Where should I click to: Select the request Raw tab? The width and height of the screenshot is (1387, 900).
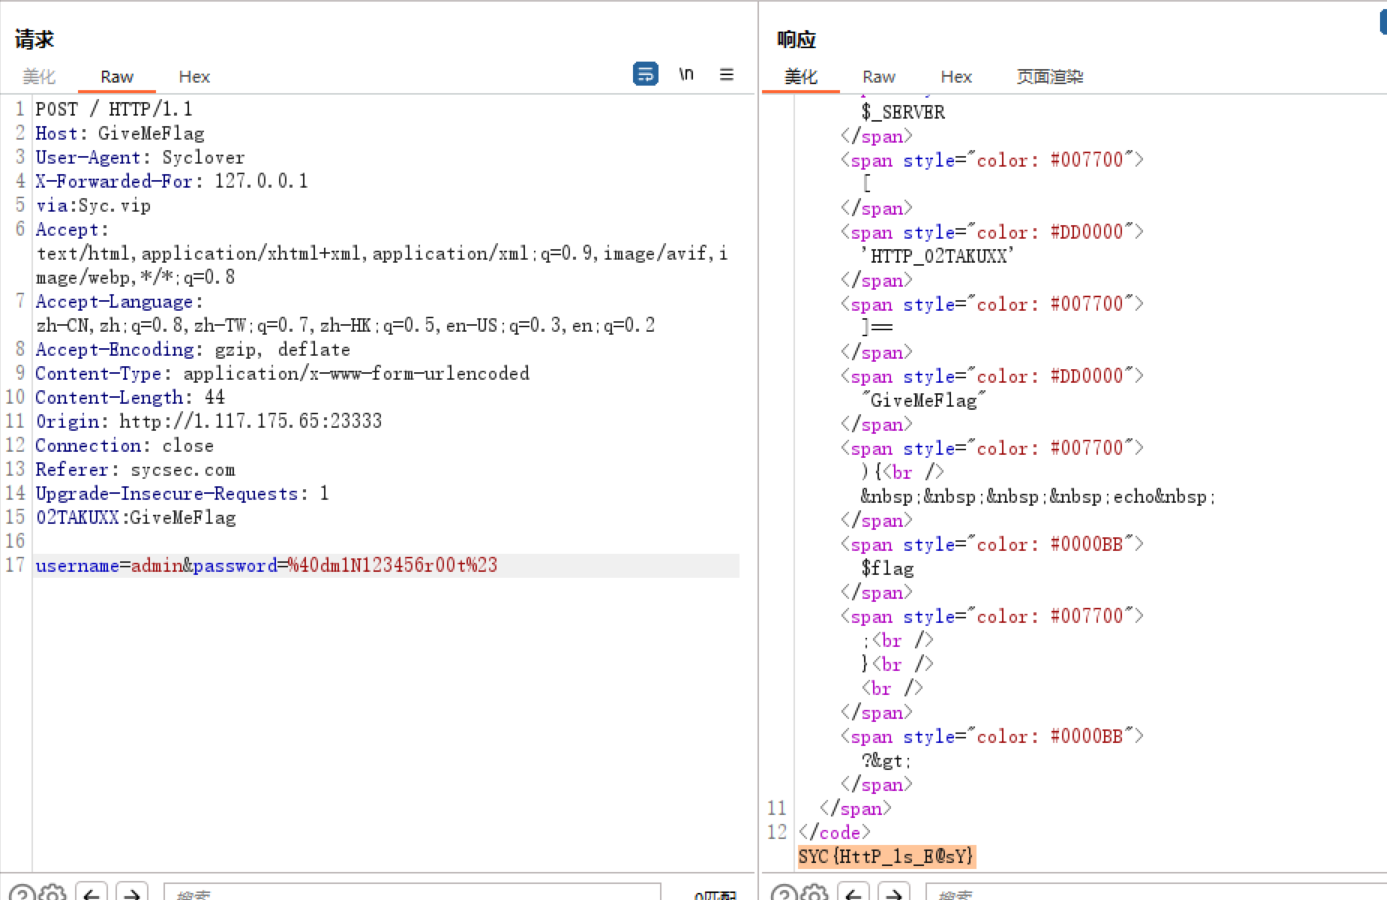(x=117, y=77)
